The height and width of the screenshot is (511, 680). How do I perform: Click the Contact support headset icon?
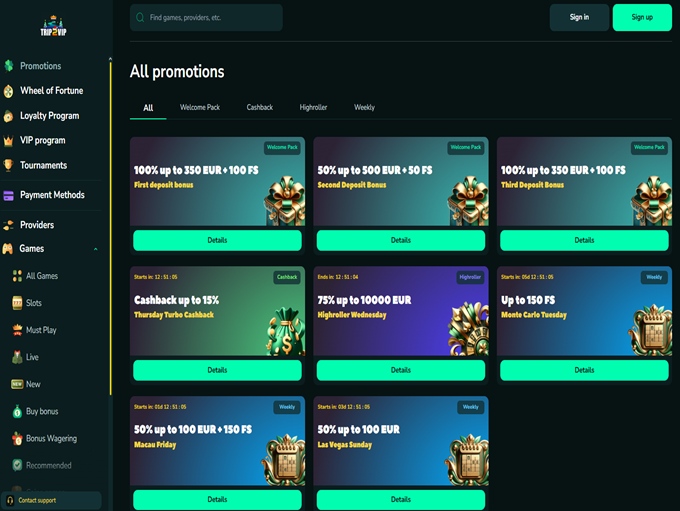click(10, 500)
